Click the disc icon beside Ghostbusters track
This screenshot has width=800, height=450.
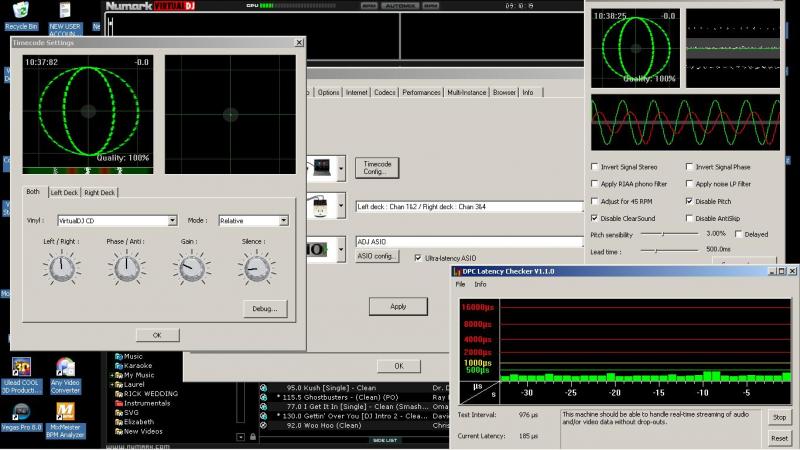(263, 397)
